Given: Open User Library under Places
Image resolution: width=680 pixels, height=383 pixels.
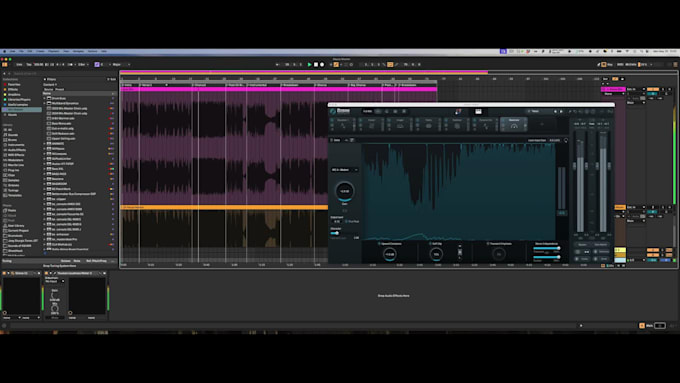Looking at the screenshot, I should pyautogui.click(x=16, y=226).
